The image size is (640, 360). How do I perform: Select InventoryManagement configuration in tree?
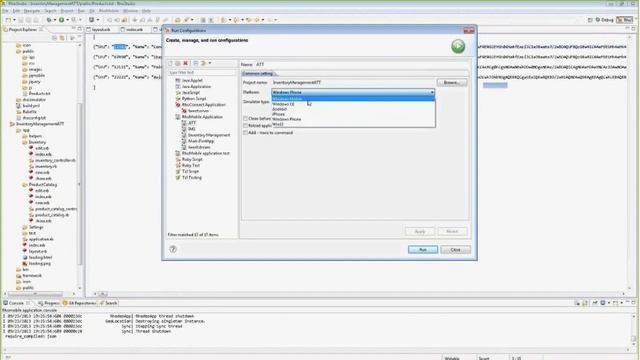click(x=209, y=135)
